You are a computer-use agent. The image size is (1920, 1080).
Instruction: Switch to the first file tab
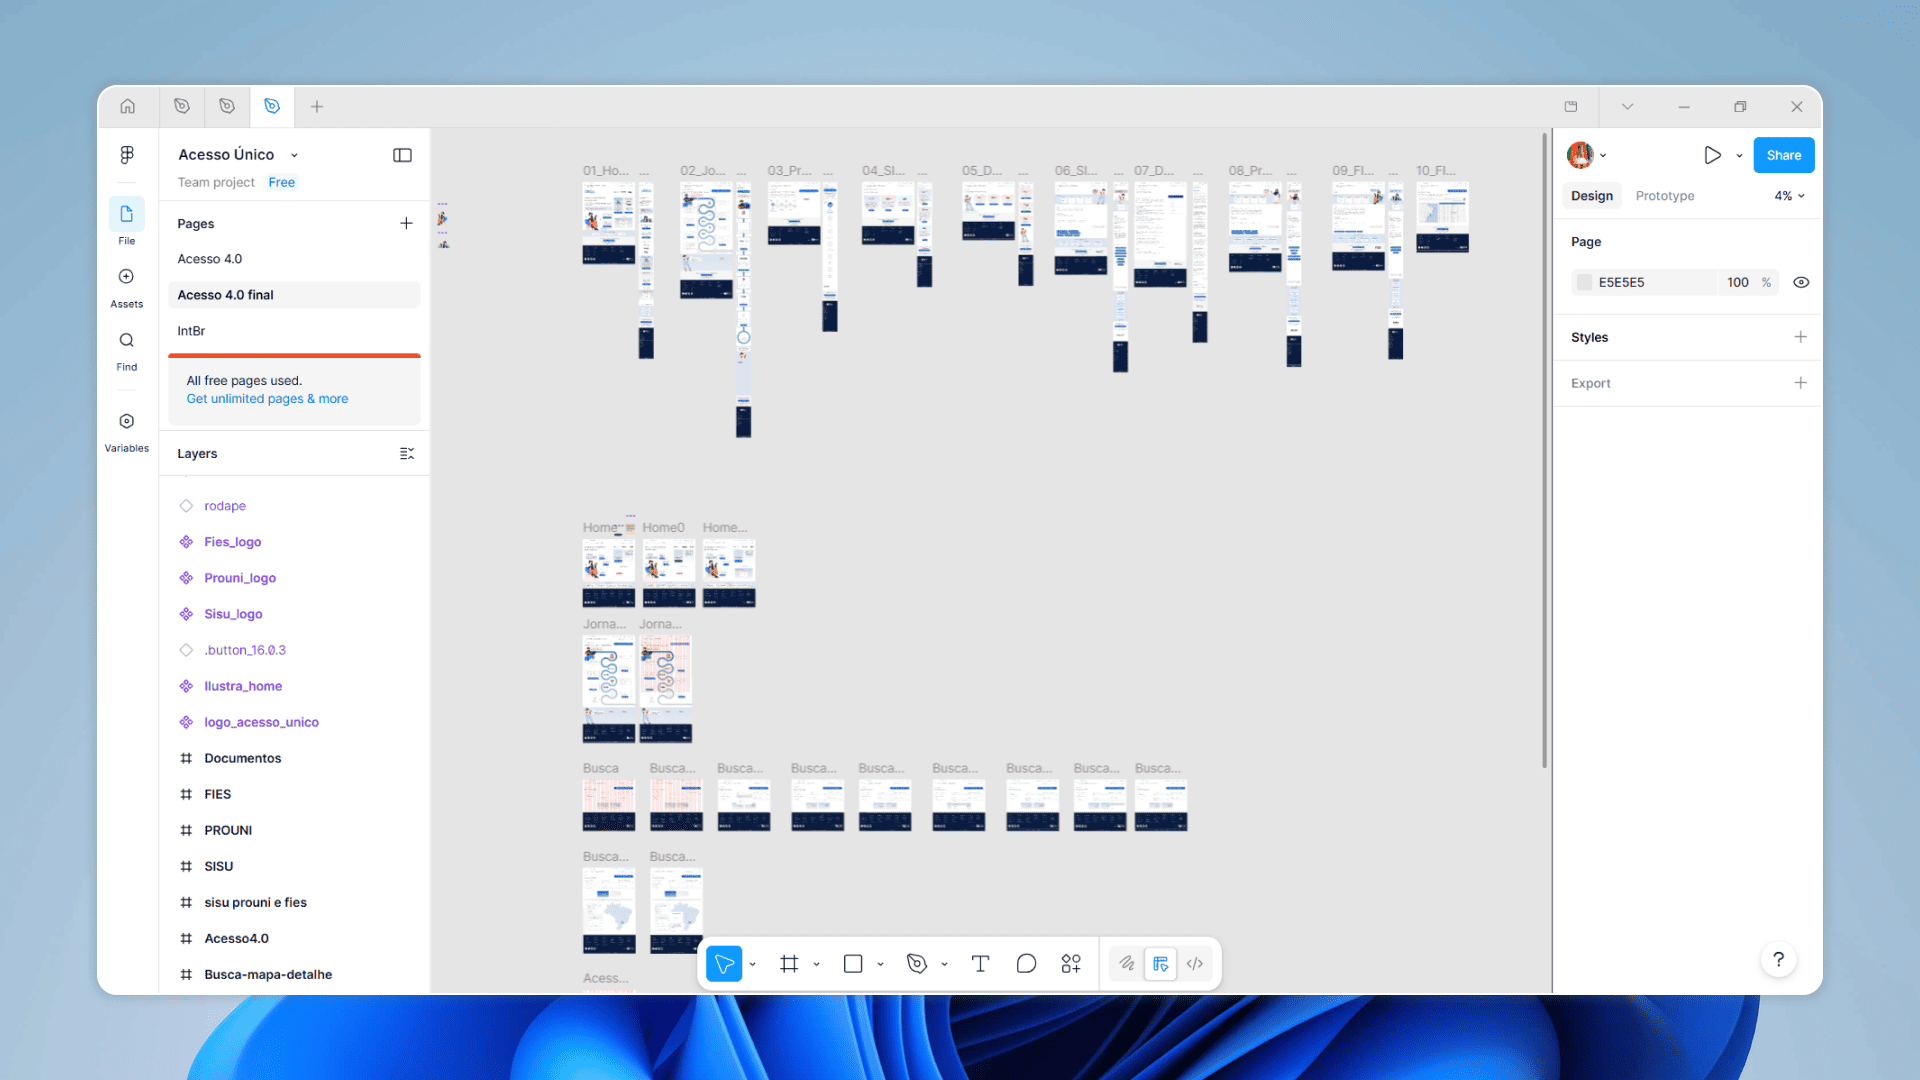(x=182, y=106)
